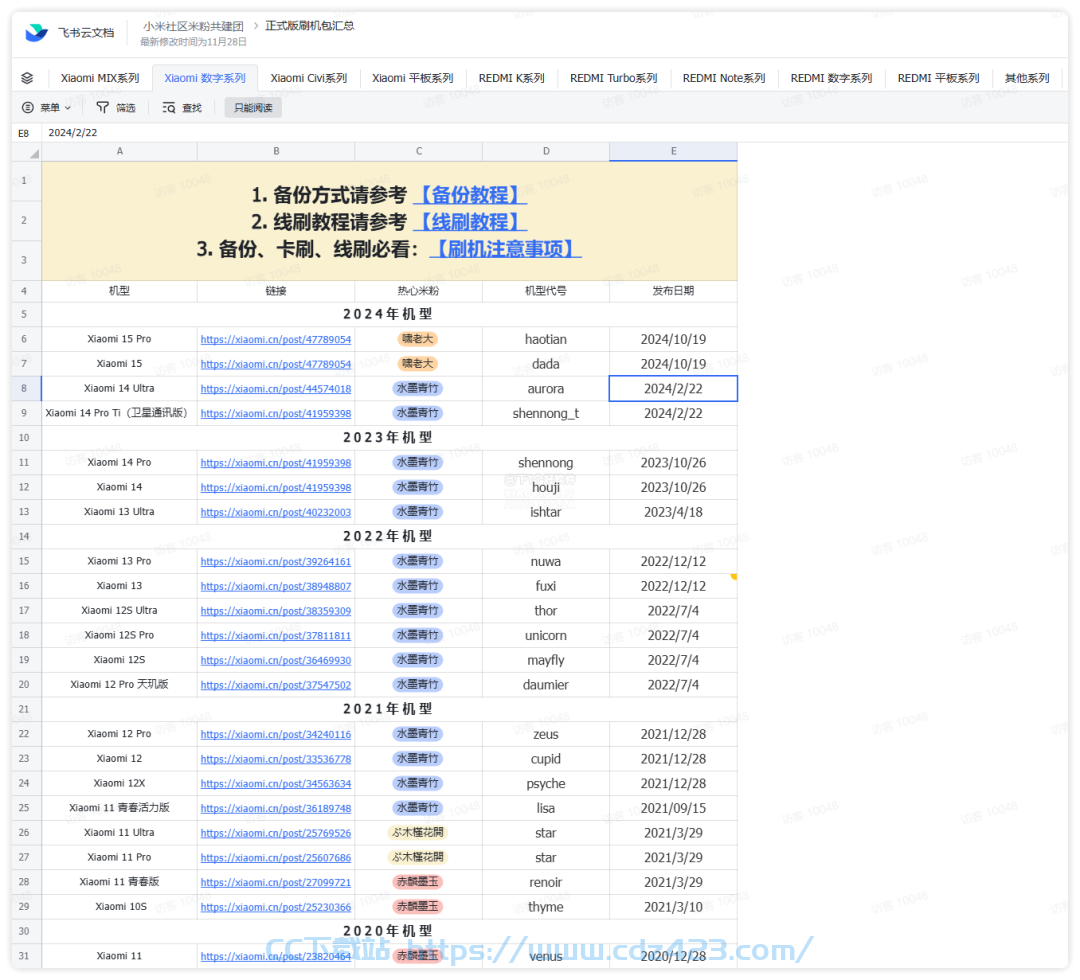Click the 只能阅读 read-only button
Image resolution: width=1080 pixels, height=980 pixels.
tap(253, 107)
